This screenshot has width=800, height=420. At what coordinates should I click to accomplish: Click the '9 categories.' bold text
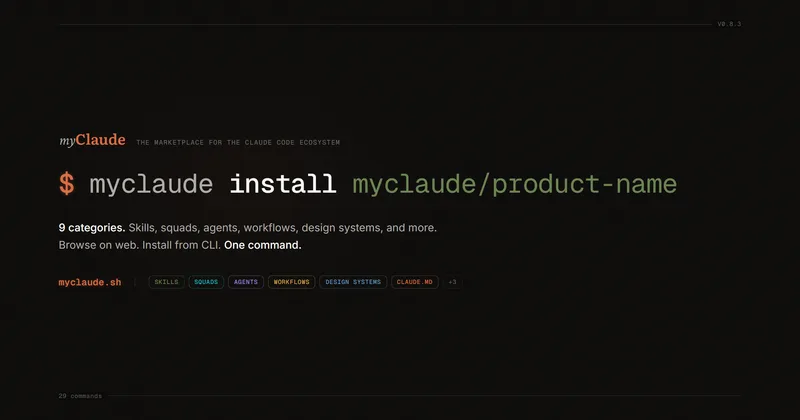(92, 228)
